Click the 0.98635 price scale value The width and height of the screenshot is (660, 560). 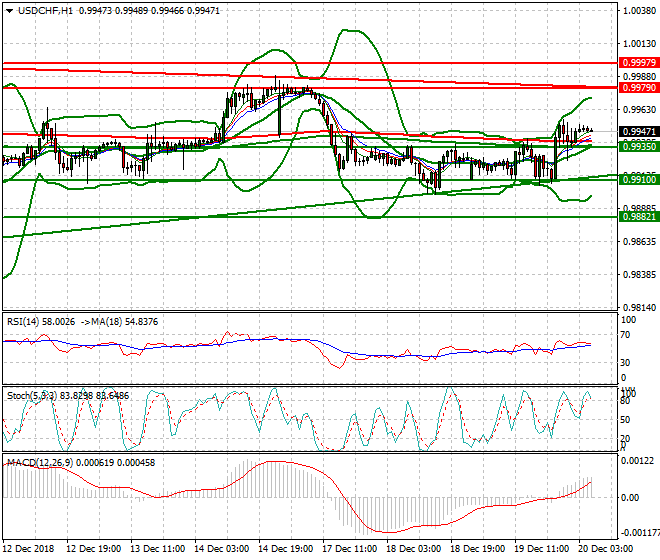click(x=639, y=242)
